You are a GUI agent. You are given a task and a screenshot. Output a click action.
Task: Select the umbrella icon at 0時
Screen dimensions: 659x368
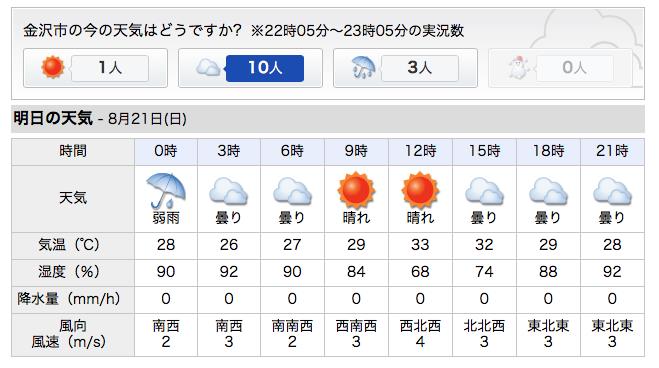[x=166, y=191]
